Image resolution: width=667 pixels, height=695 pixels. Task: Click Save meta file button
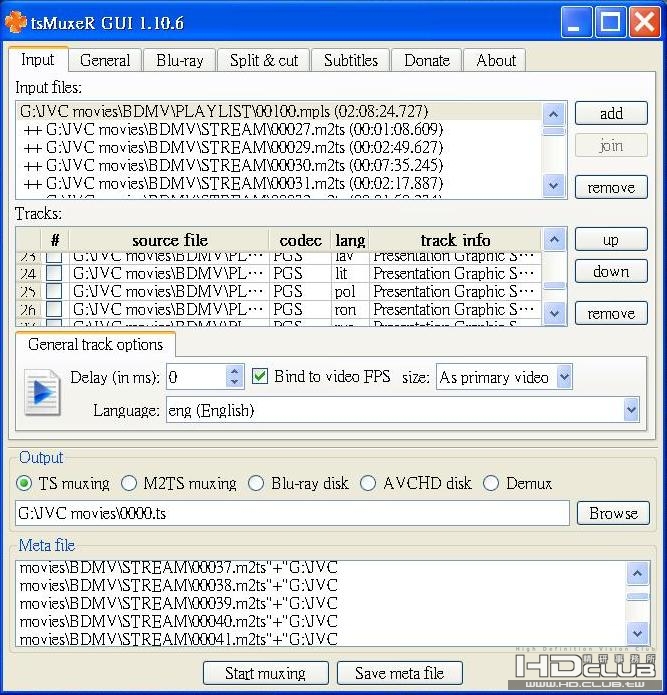click(399, 673)
